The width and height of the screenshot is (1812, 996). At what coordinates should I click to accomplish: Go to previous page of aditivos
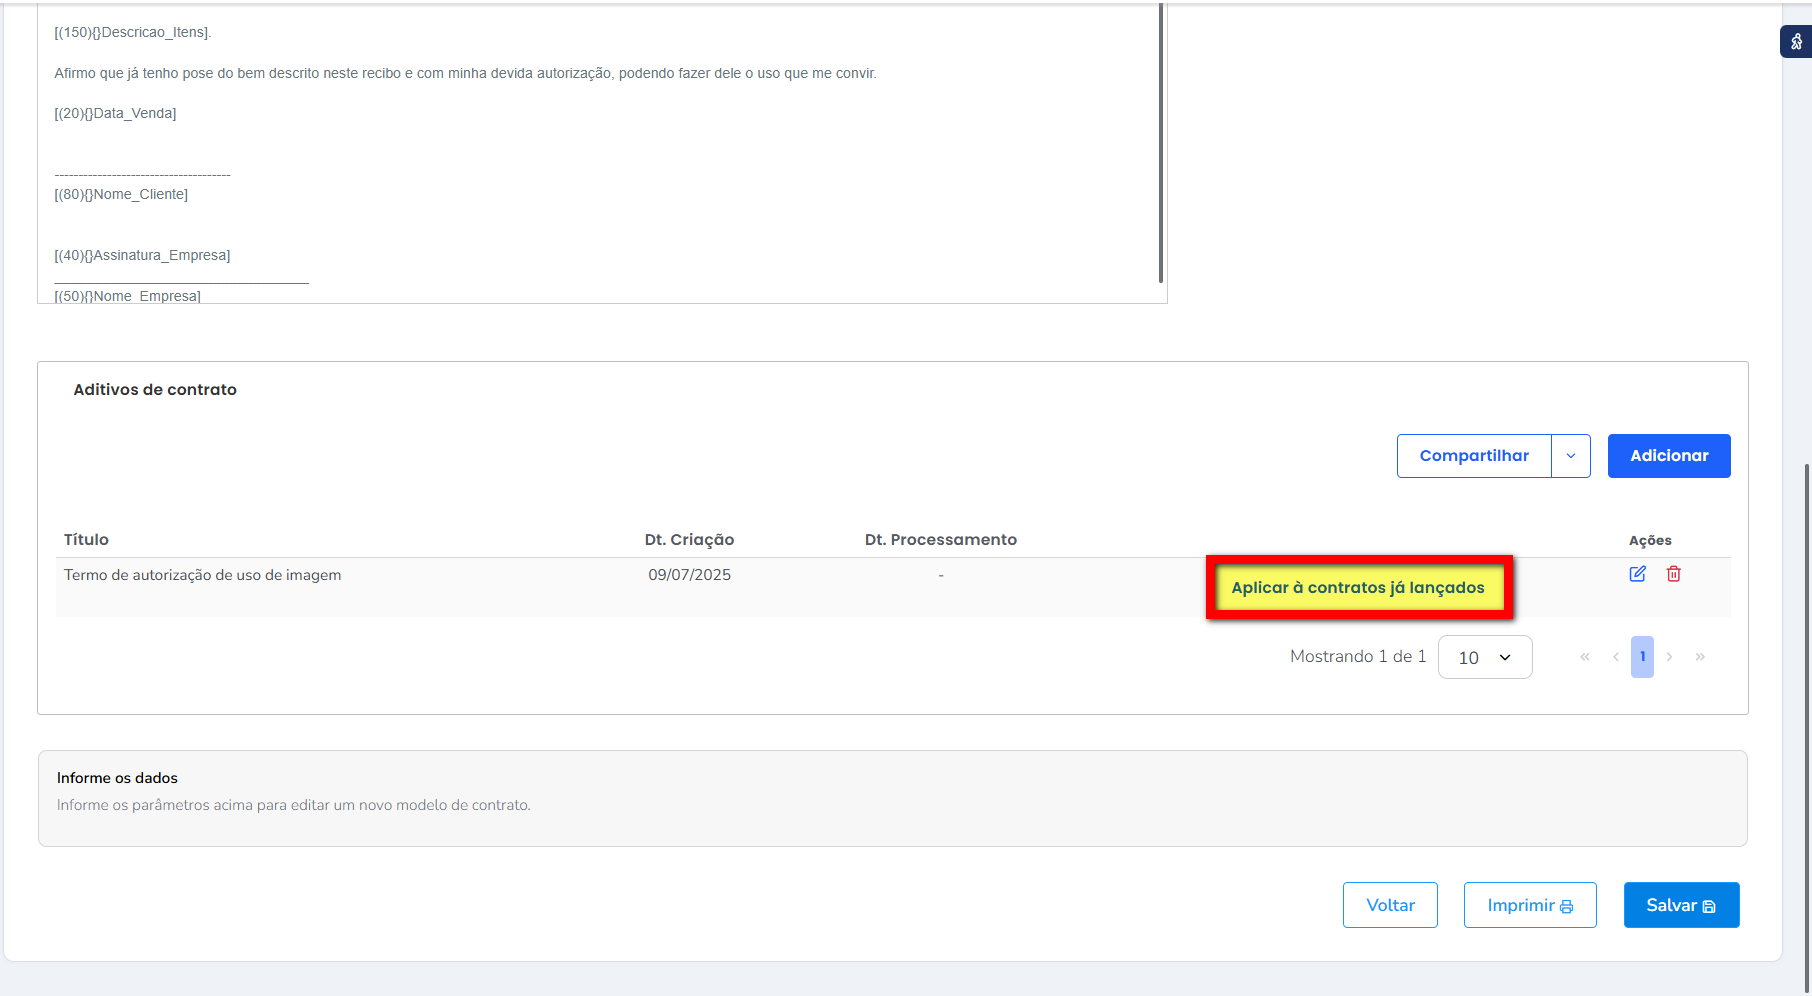1615,657
